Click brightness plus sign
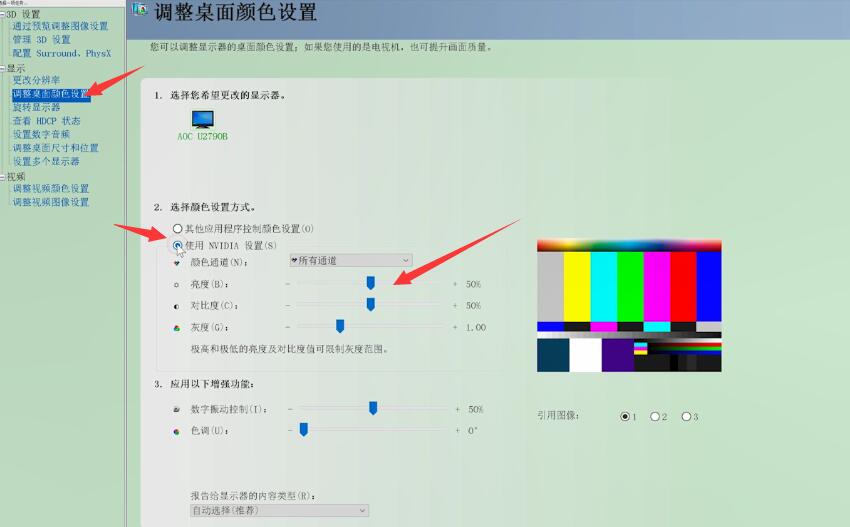Viewport: 850px width, 527px height. [x=455, y=284]
